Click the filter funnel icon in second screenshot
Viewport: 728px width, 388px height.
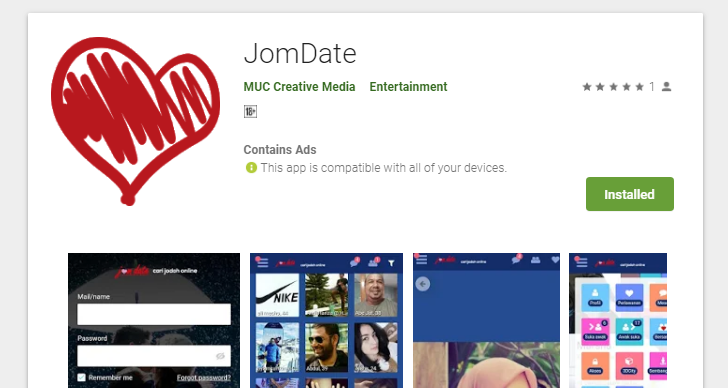point(391,263)
